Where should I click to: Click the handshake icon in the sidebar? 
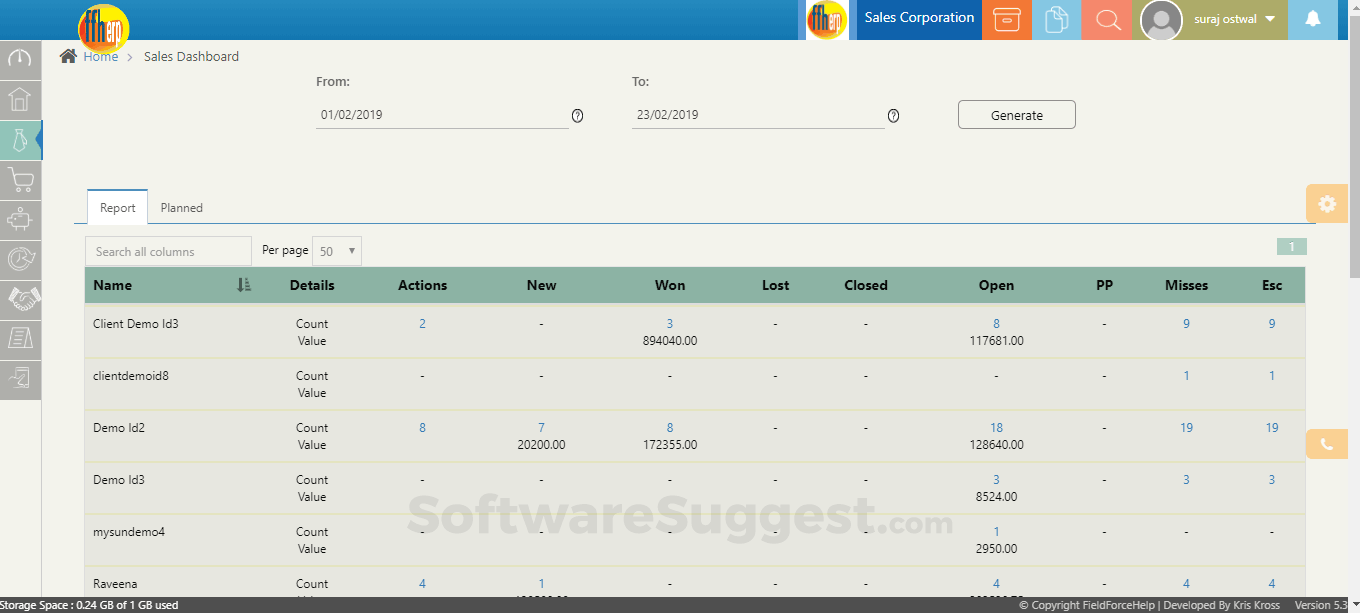(x=20, y=299)
